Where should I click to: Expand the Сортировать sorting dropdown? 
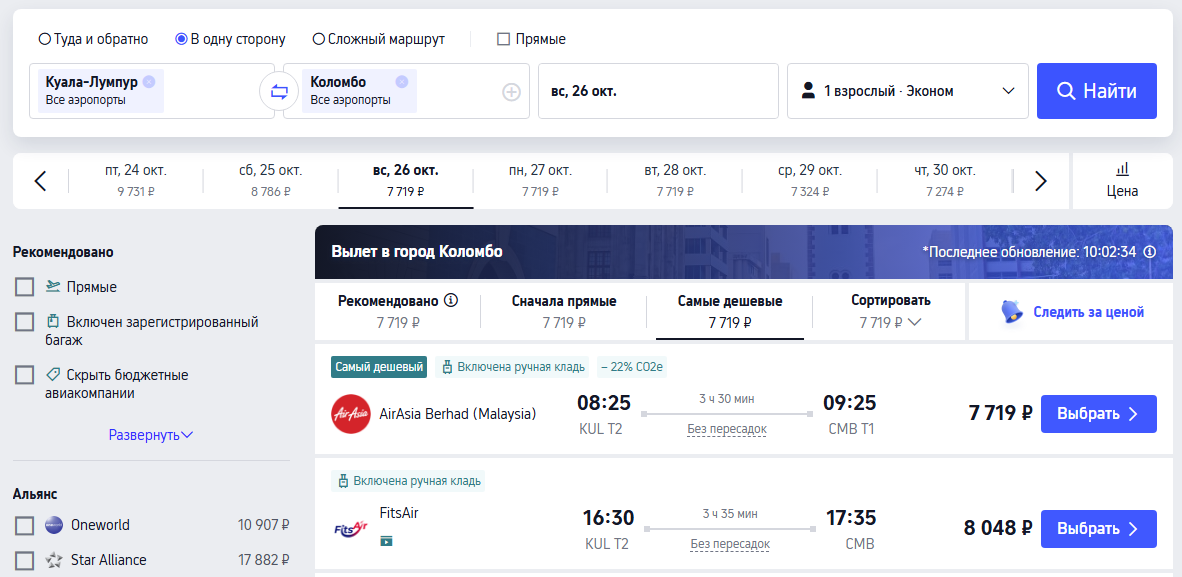pyautogui.click(x=890, y=311)
